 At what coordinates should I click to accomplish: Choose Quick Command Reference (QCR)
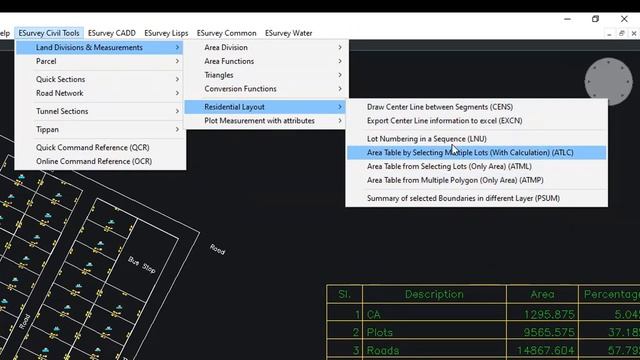99,147
